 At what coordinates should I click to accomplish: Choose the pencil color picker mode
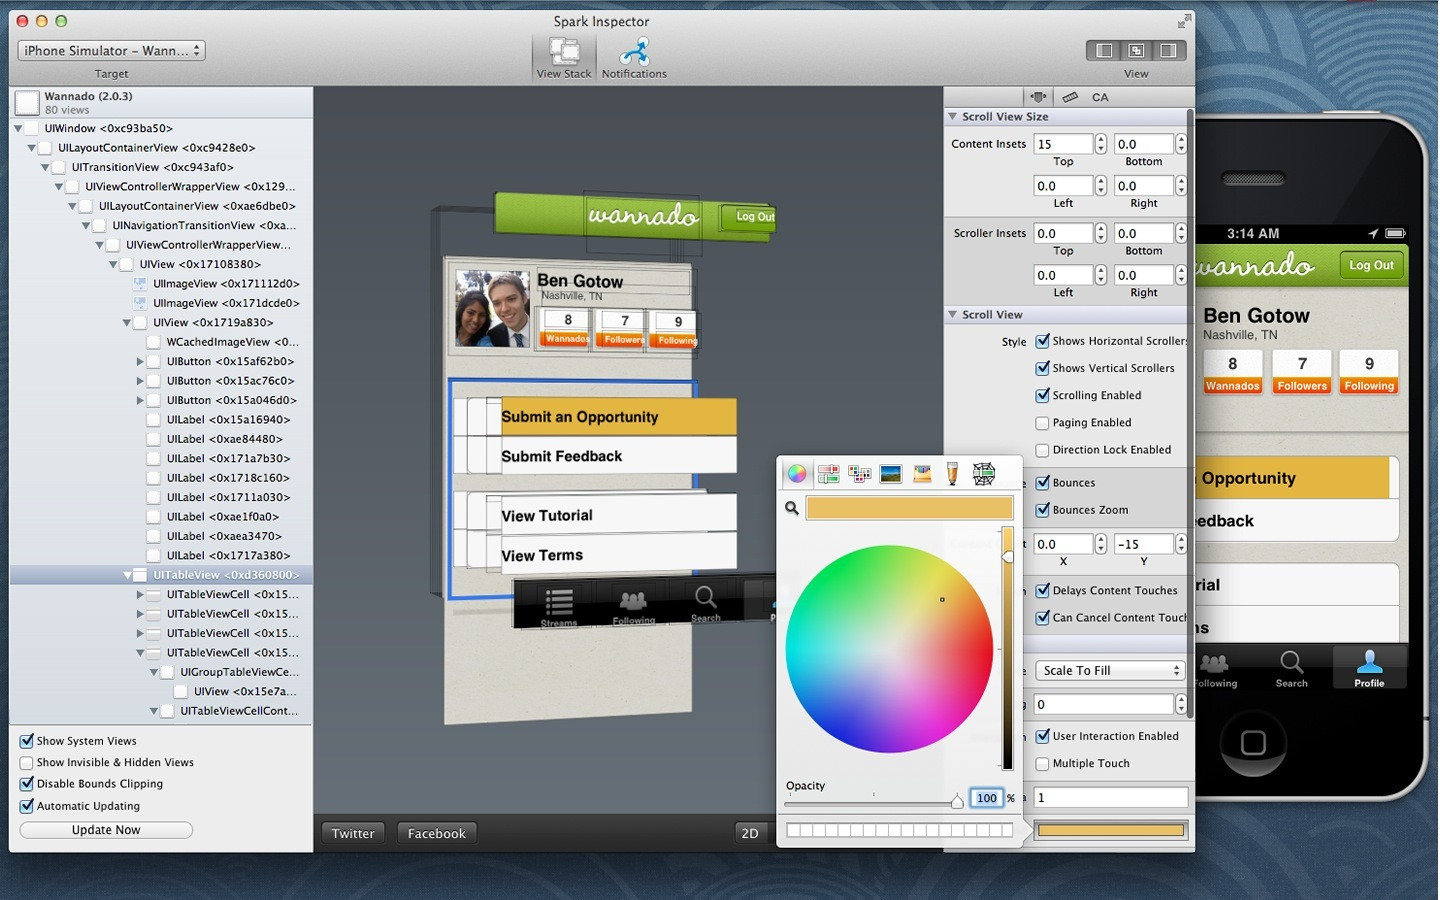pyautogui.click(x=952, y=474)
